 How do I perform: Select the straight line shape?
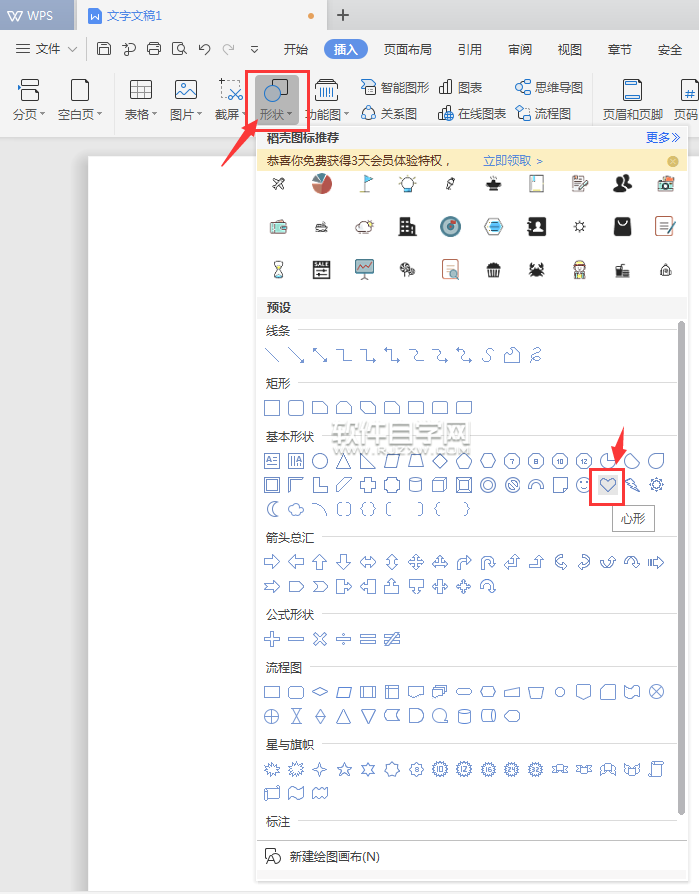[272, 355]
